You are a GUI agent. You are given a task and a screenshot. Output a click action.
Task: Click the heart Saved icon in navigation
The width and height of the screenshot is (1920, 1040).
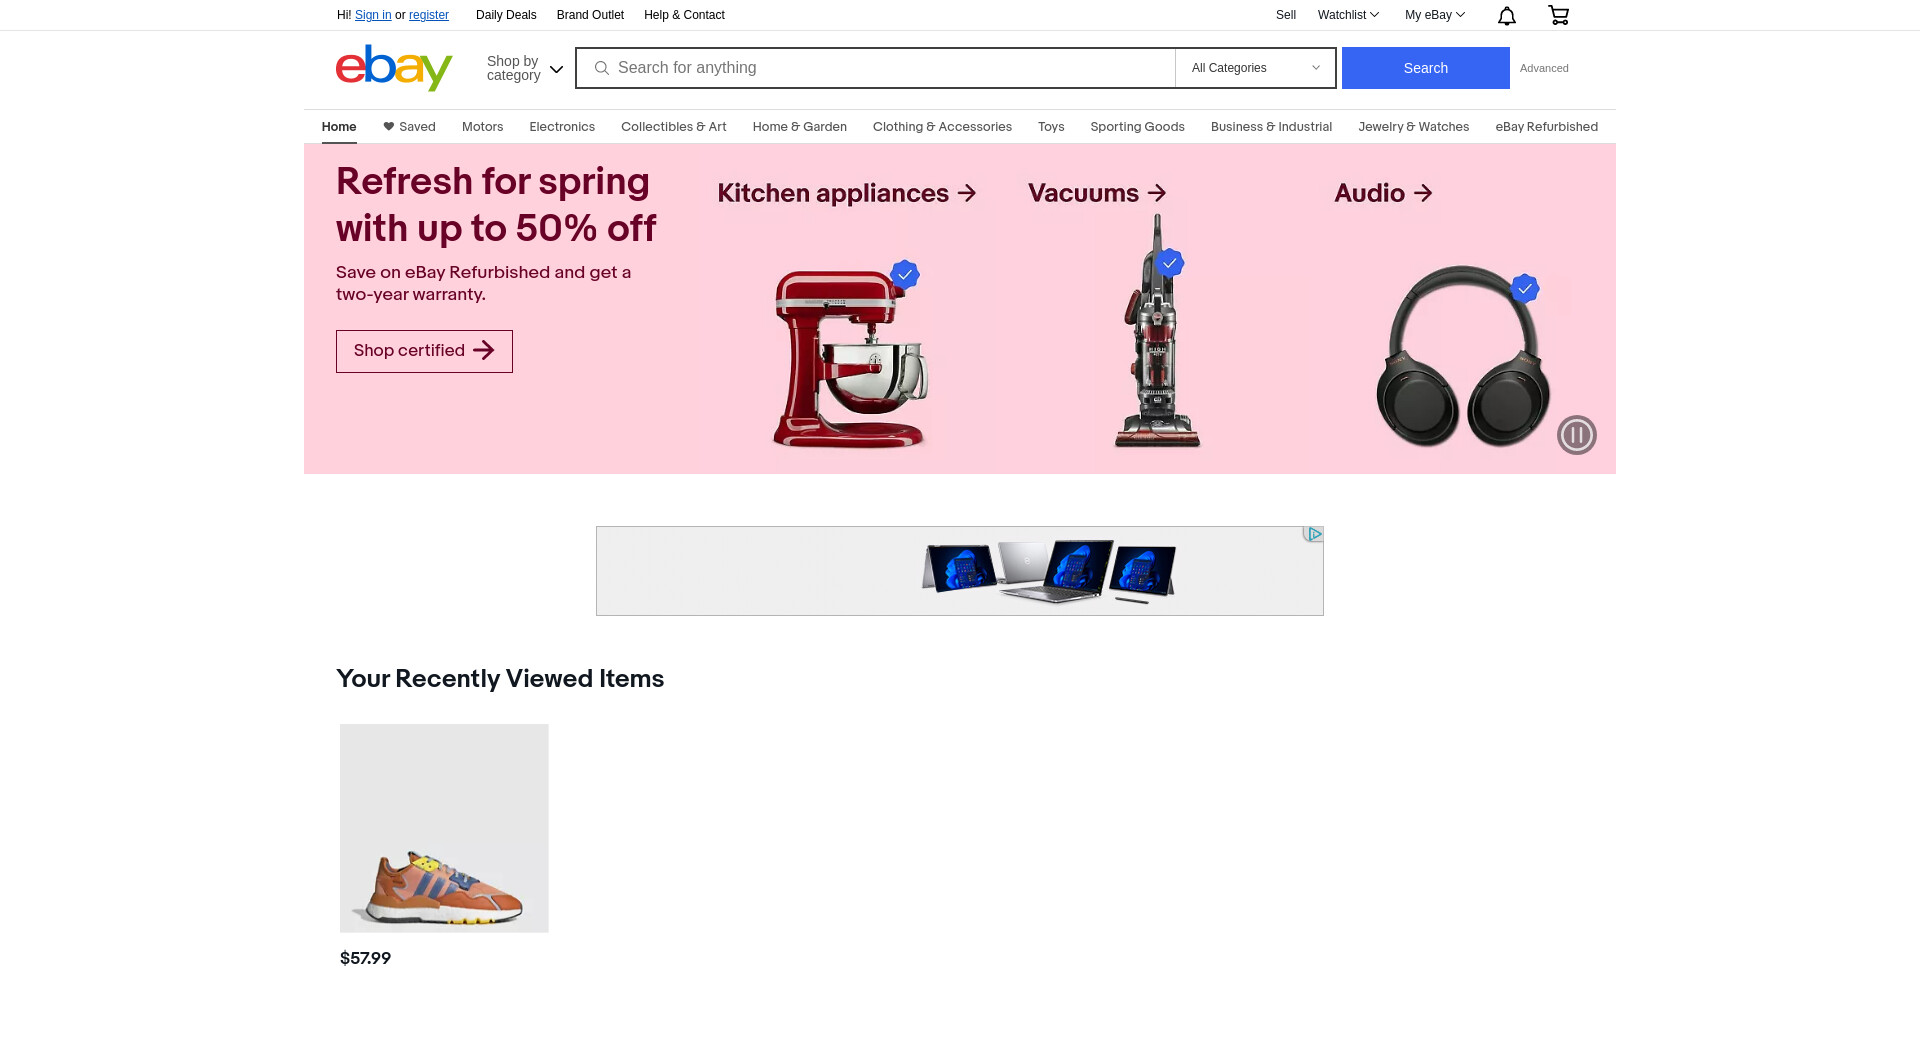point(389,127)
